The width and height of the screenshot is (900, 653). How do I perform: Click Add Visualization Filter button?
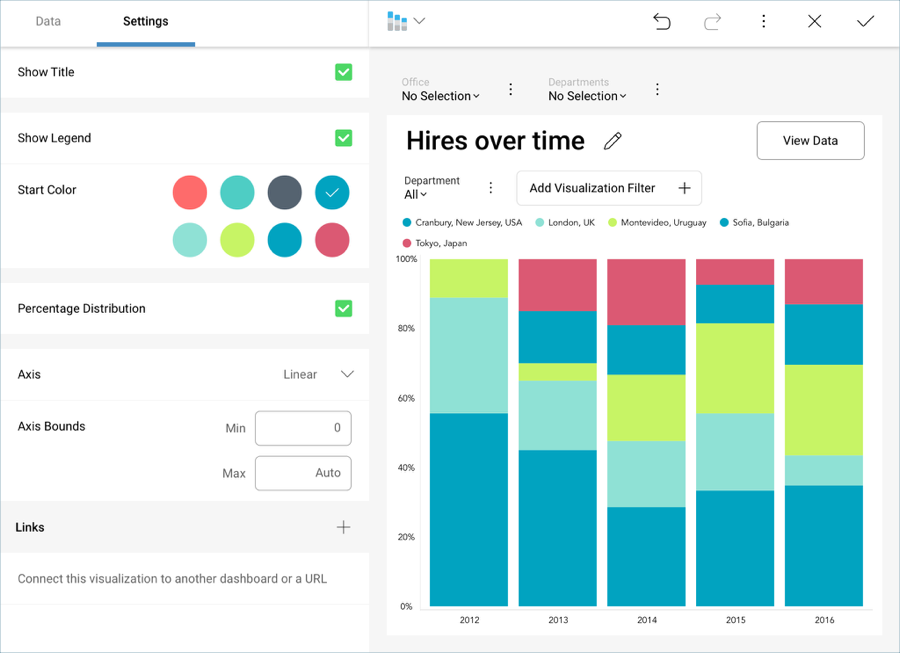tap(609, 188)
